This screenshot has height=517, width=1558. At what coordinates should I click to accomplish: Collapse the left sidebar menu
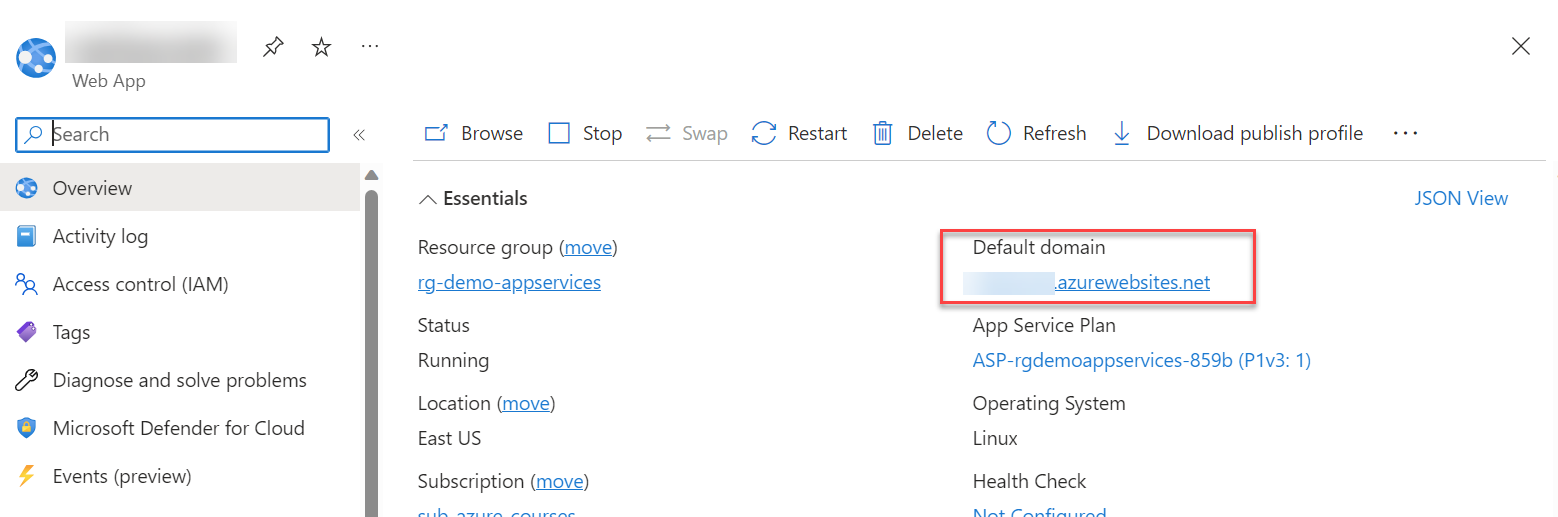tap(358, 135)
